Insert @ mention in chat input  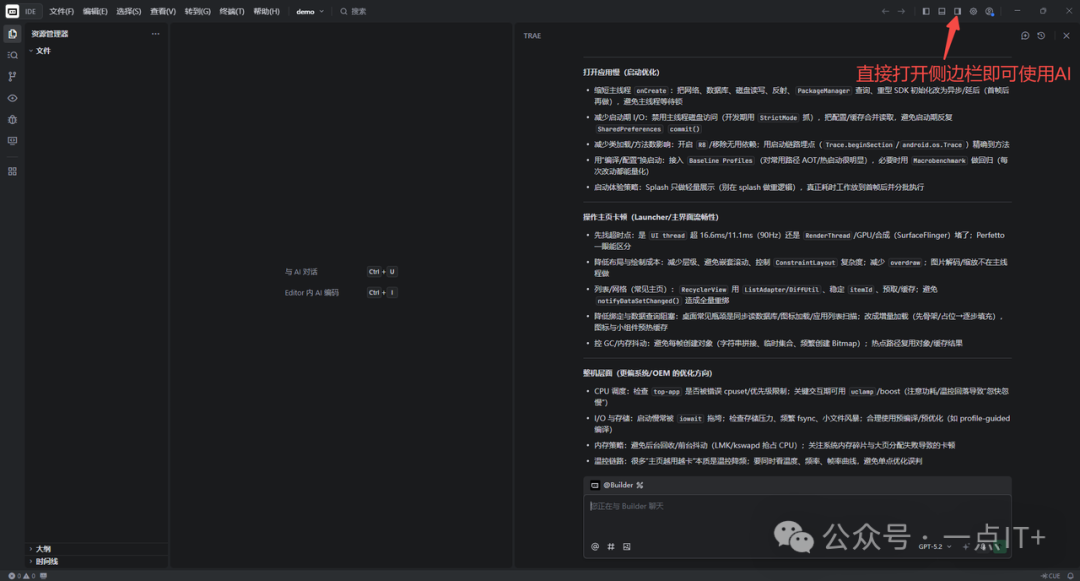(595, 547)
